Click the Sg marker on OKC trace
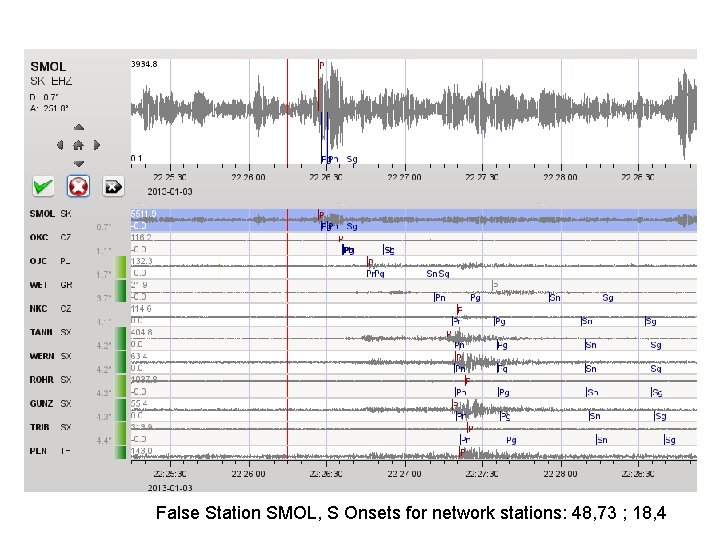The image size is (720, 540). tap(388, 250)
